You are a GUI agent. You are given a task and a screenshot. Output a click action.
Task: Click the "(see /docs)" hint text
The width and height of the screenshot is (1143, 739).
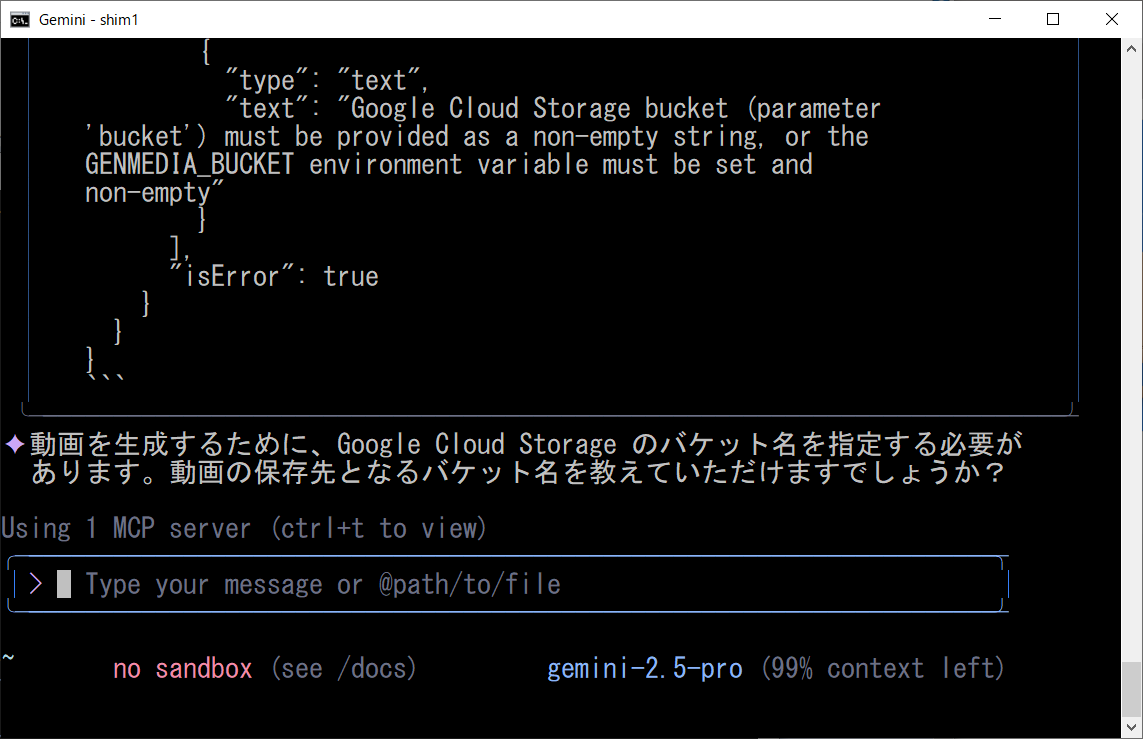tap(344, 668)
